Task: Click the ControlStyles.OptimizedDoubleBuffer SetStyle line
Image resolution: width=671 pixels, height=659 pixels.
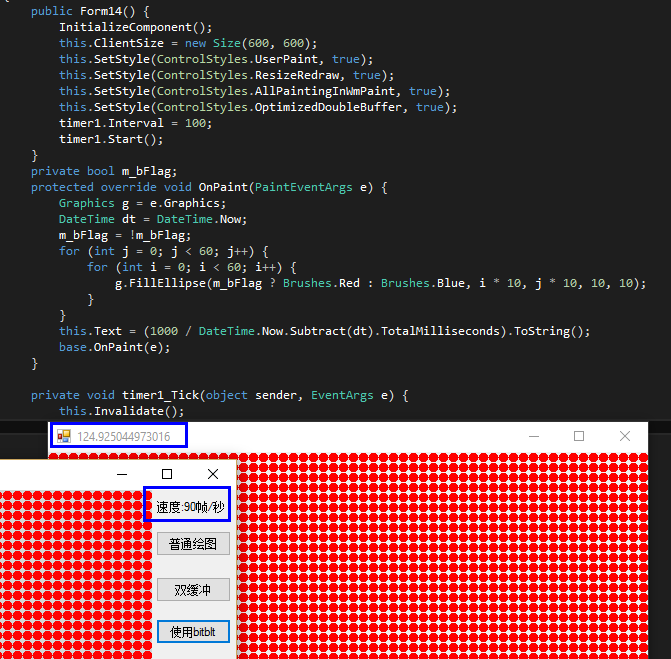Action: click(x=258, y=107)
